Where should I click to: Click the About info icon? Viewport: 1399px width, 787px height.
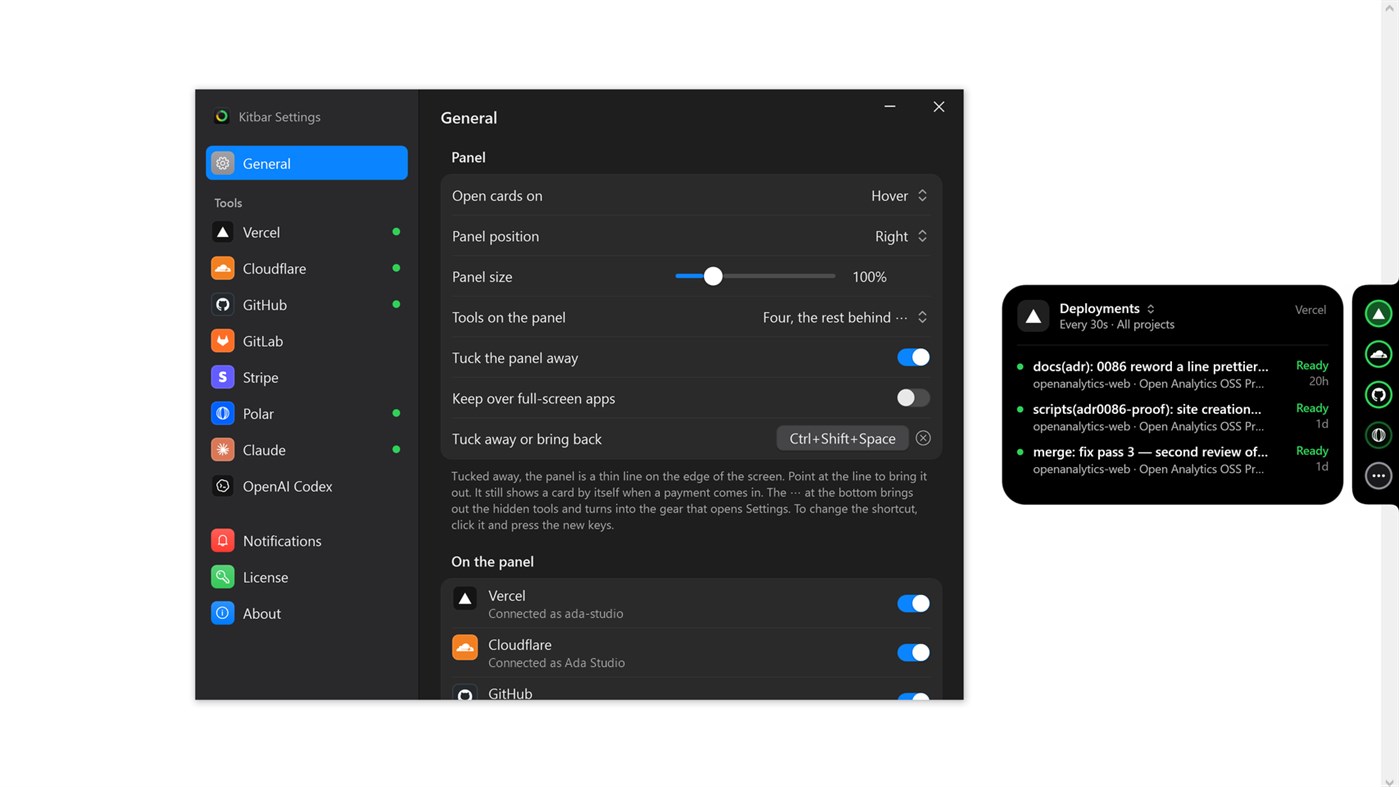[223, 613]
